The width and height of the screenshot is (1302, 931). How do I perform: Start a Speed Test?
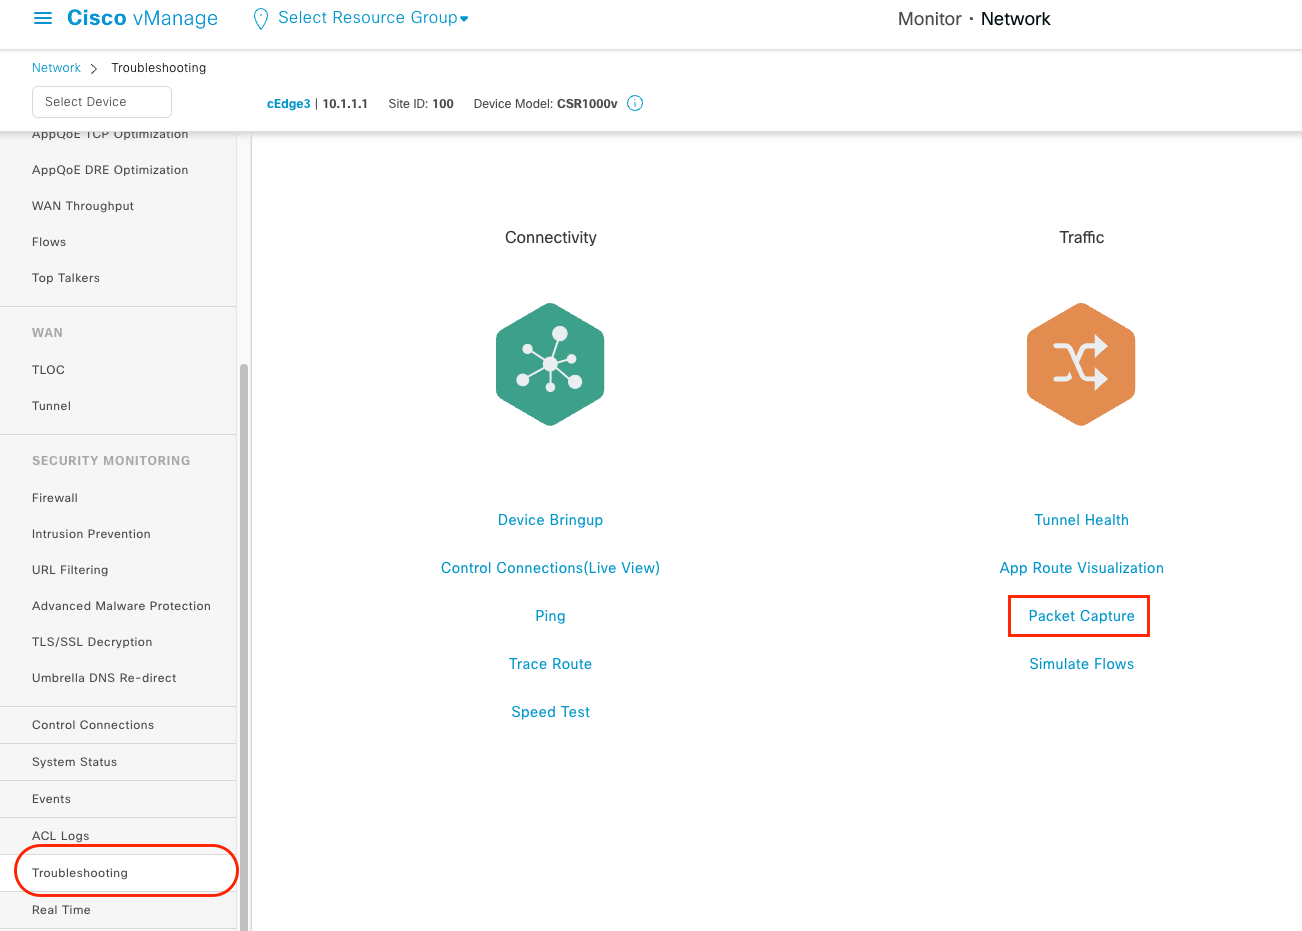pos(550,712)
